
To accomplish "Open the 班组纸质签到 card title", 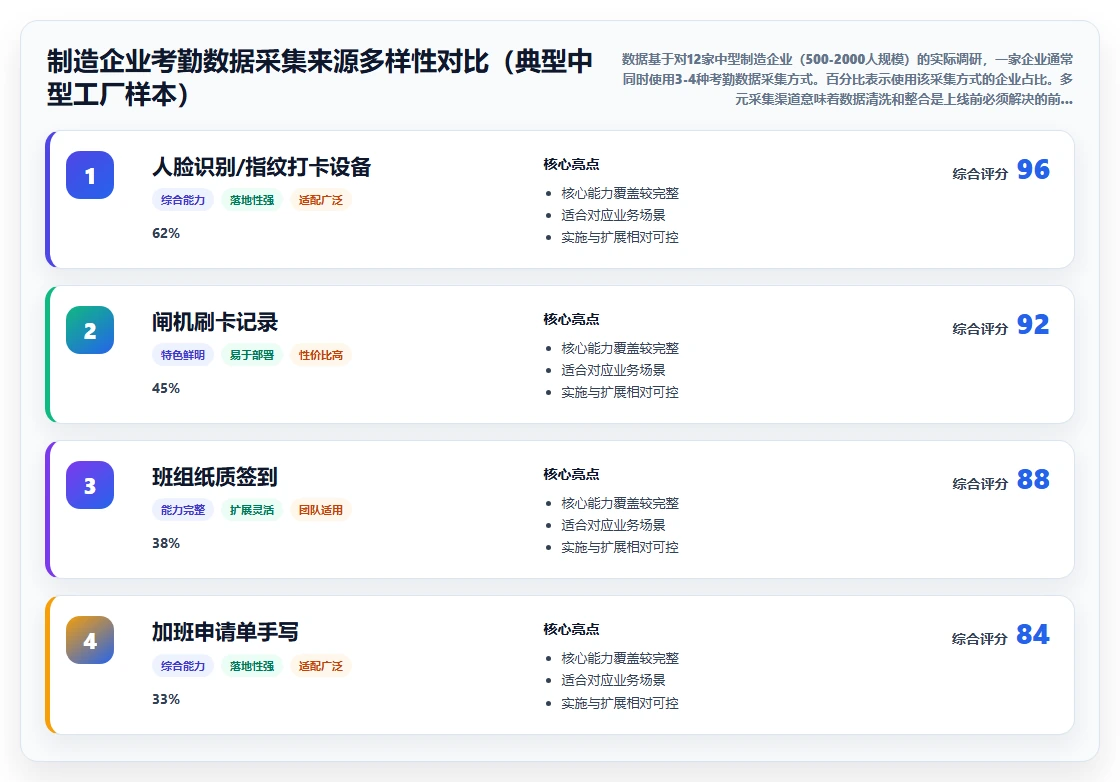I will coord(215,477).
